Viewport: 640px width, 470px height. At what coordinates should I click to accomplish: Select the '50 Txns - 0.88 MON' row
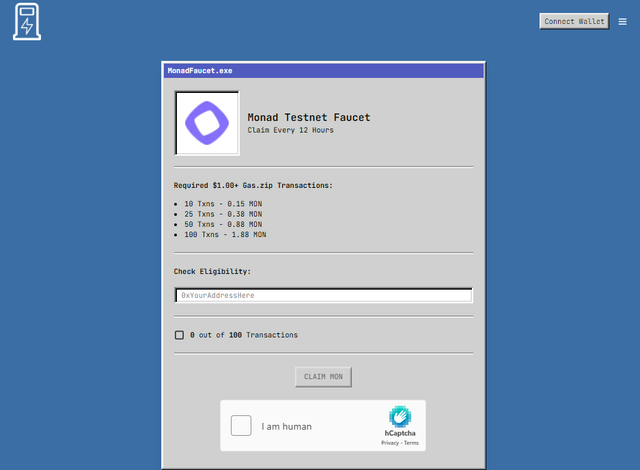click(223, 224)
